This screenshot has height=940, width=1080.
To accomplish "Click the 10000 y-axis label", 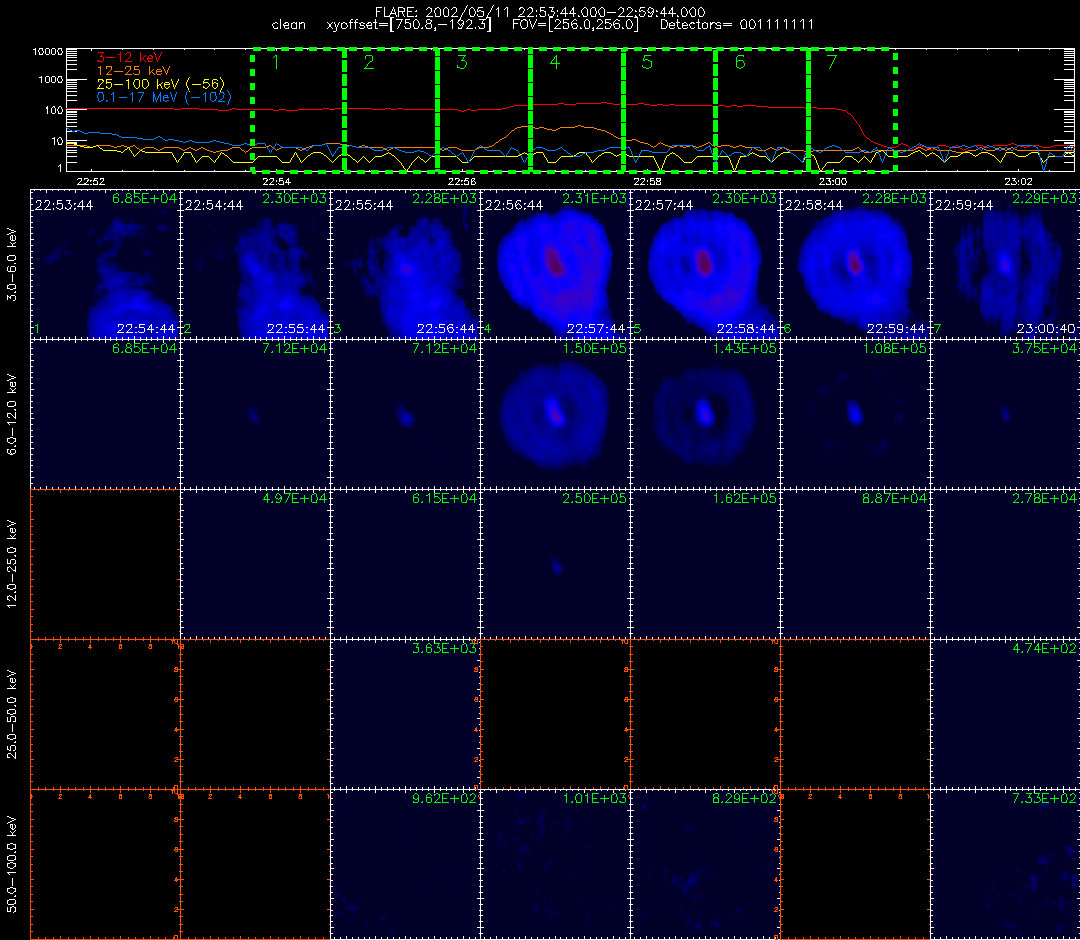I will click(48, 52).
